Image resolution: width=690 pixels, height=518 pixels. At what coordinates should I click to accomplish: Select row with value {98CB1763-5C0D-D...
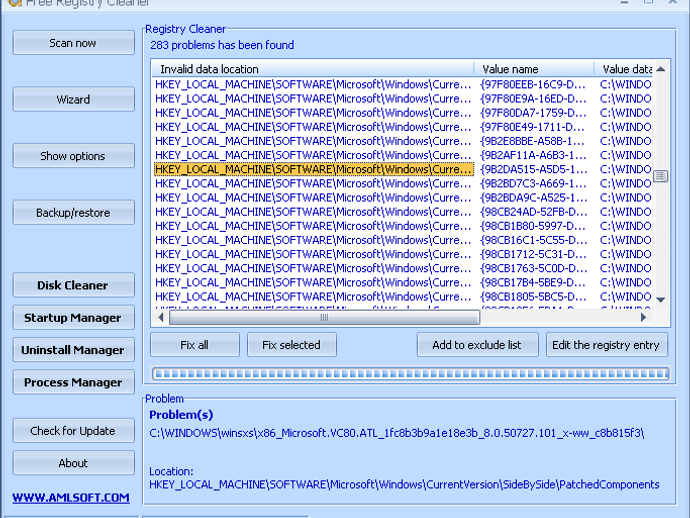click(x=403, y=268)
